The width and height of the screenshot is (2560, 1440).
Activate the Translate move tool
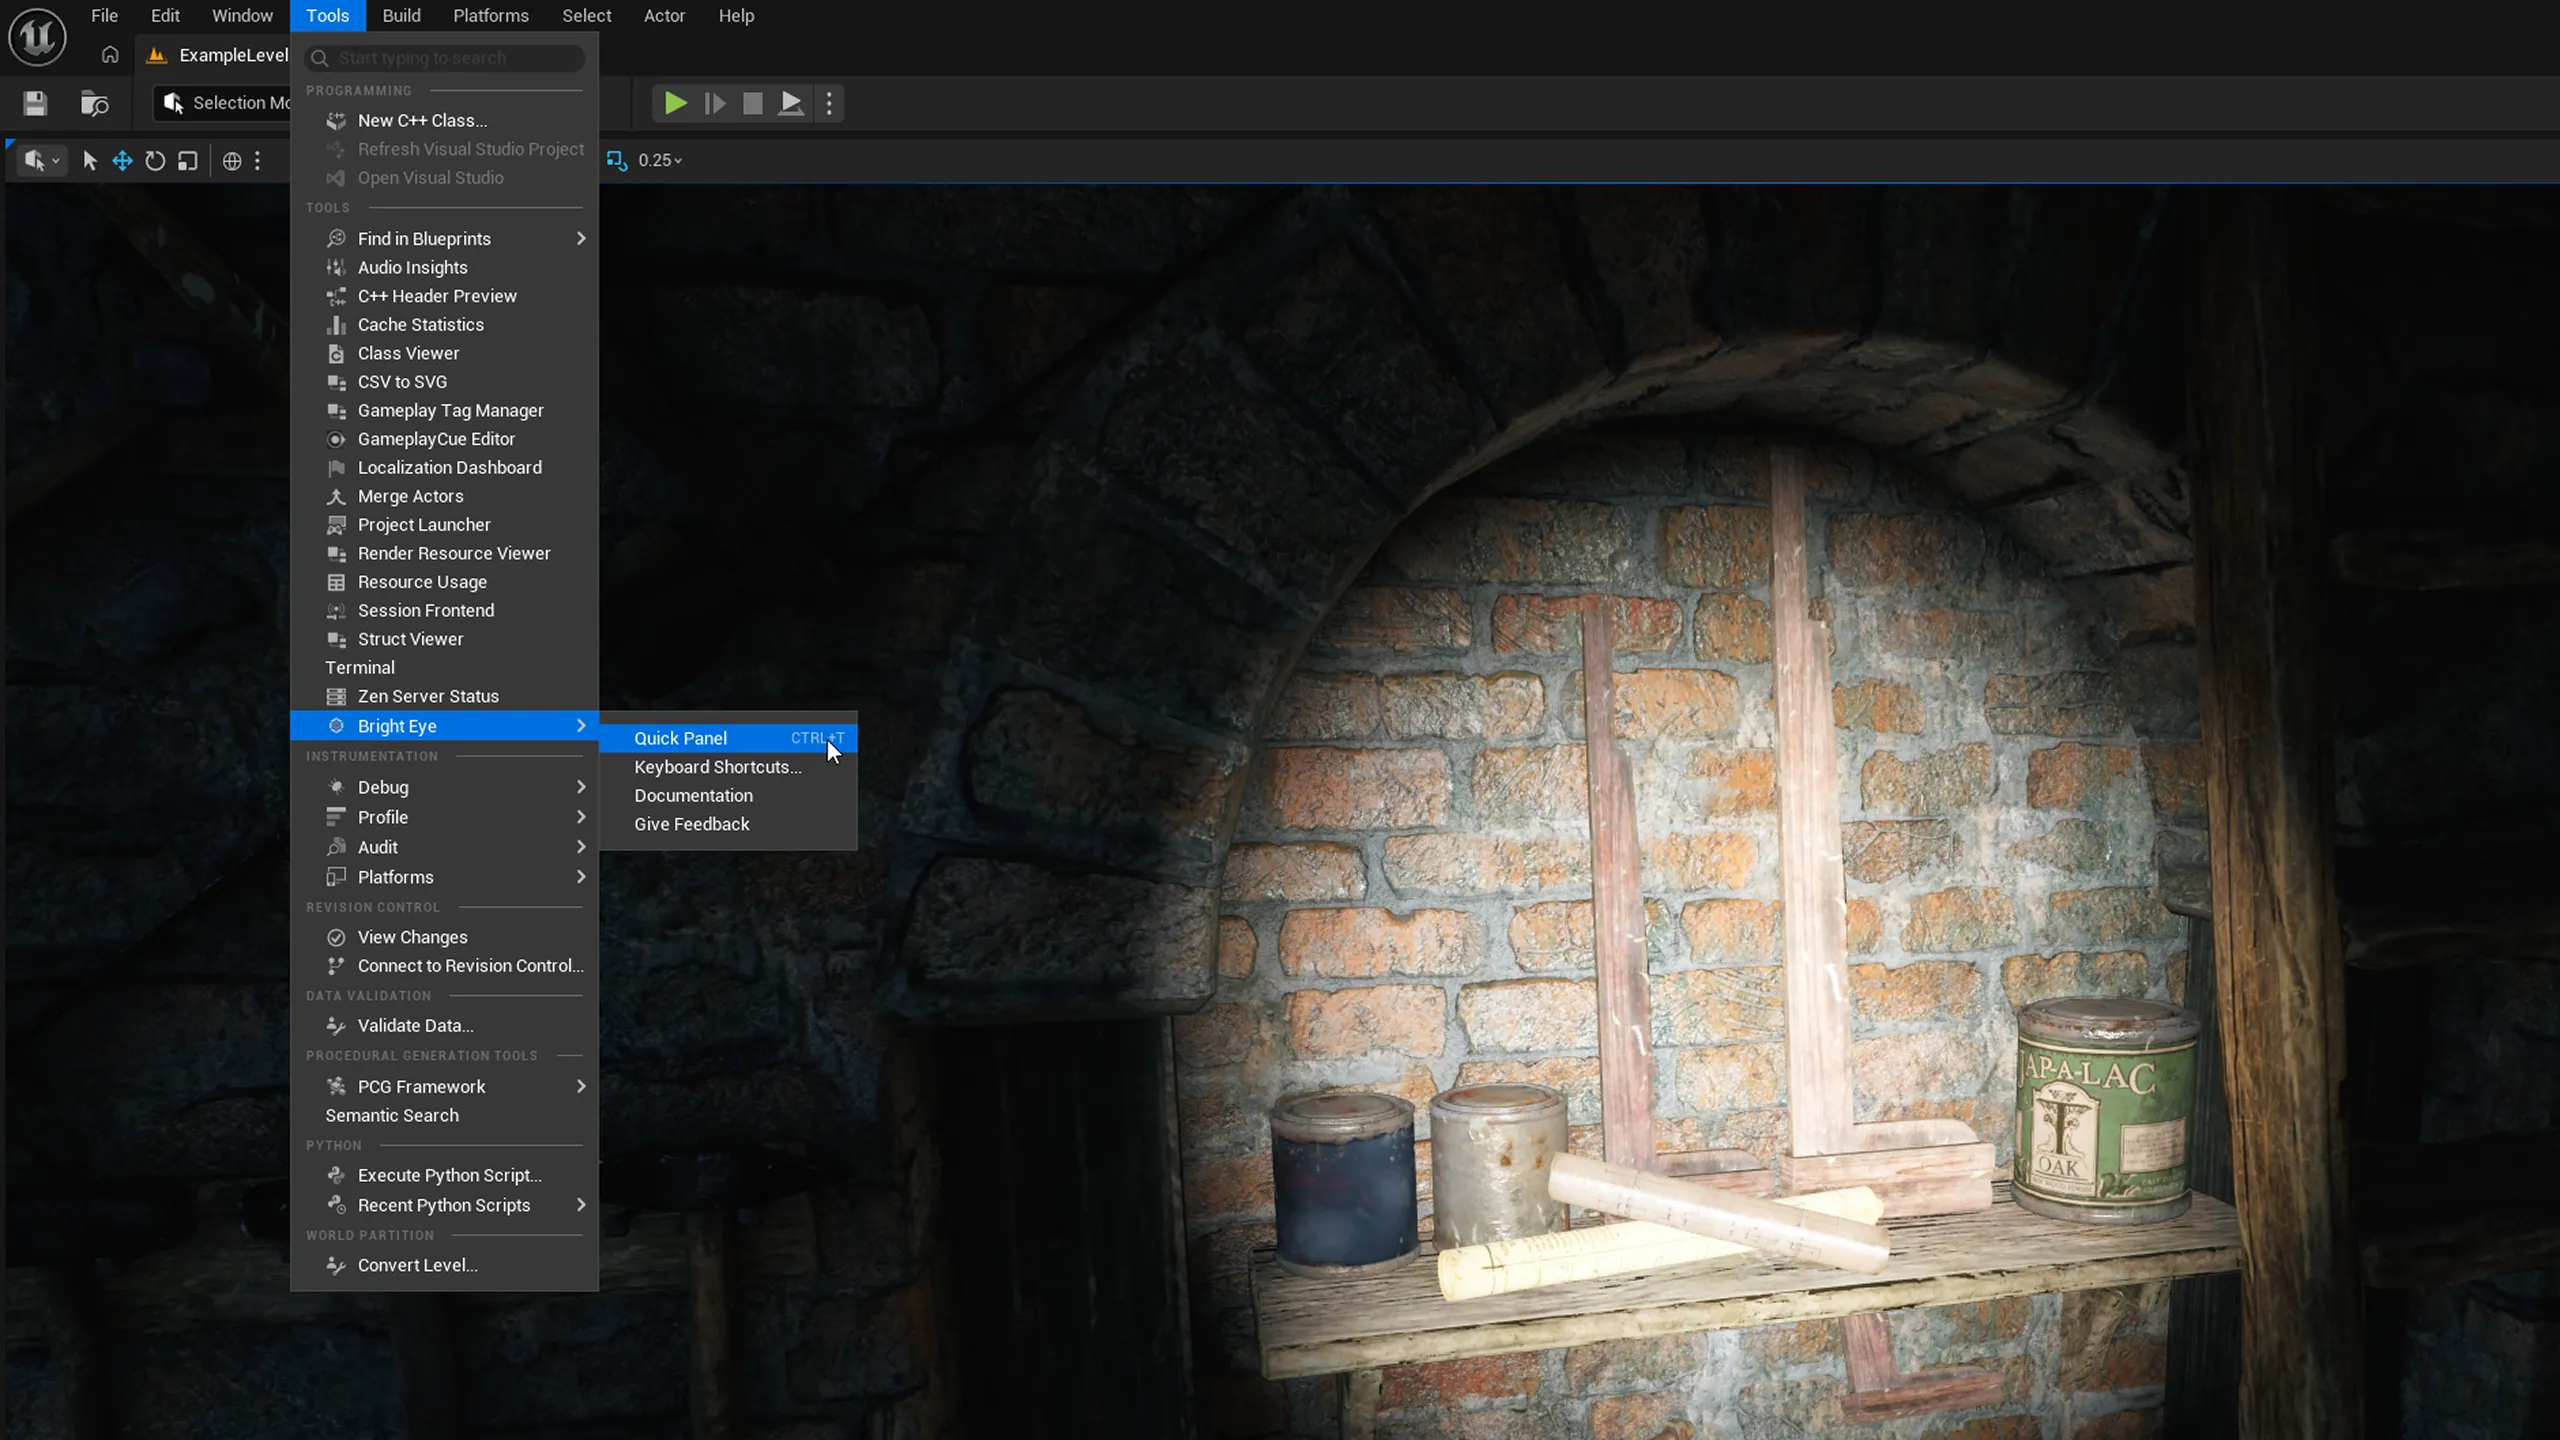click(x=122, y=161)
